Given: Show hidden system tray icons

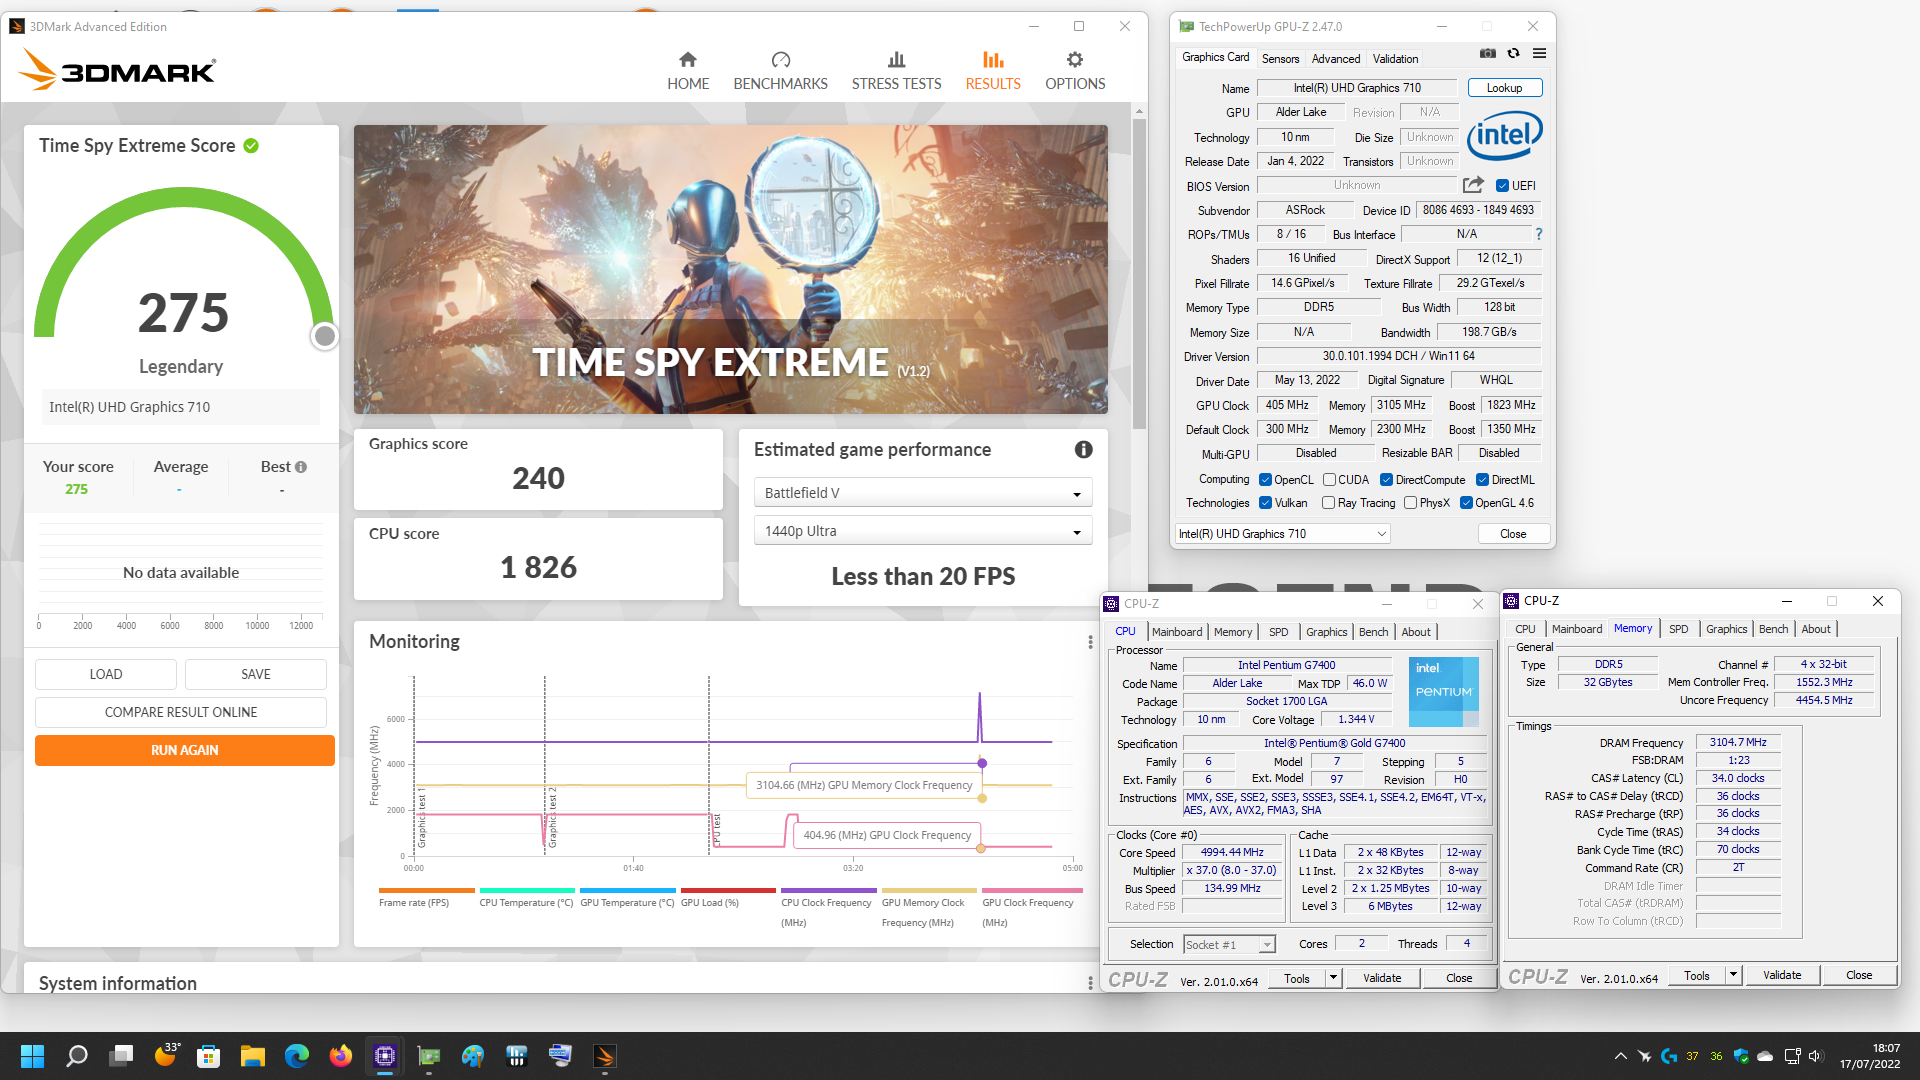Looking at the screenshot, I should tap(1620, 1056).
